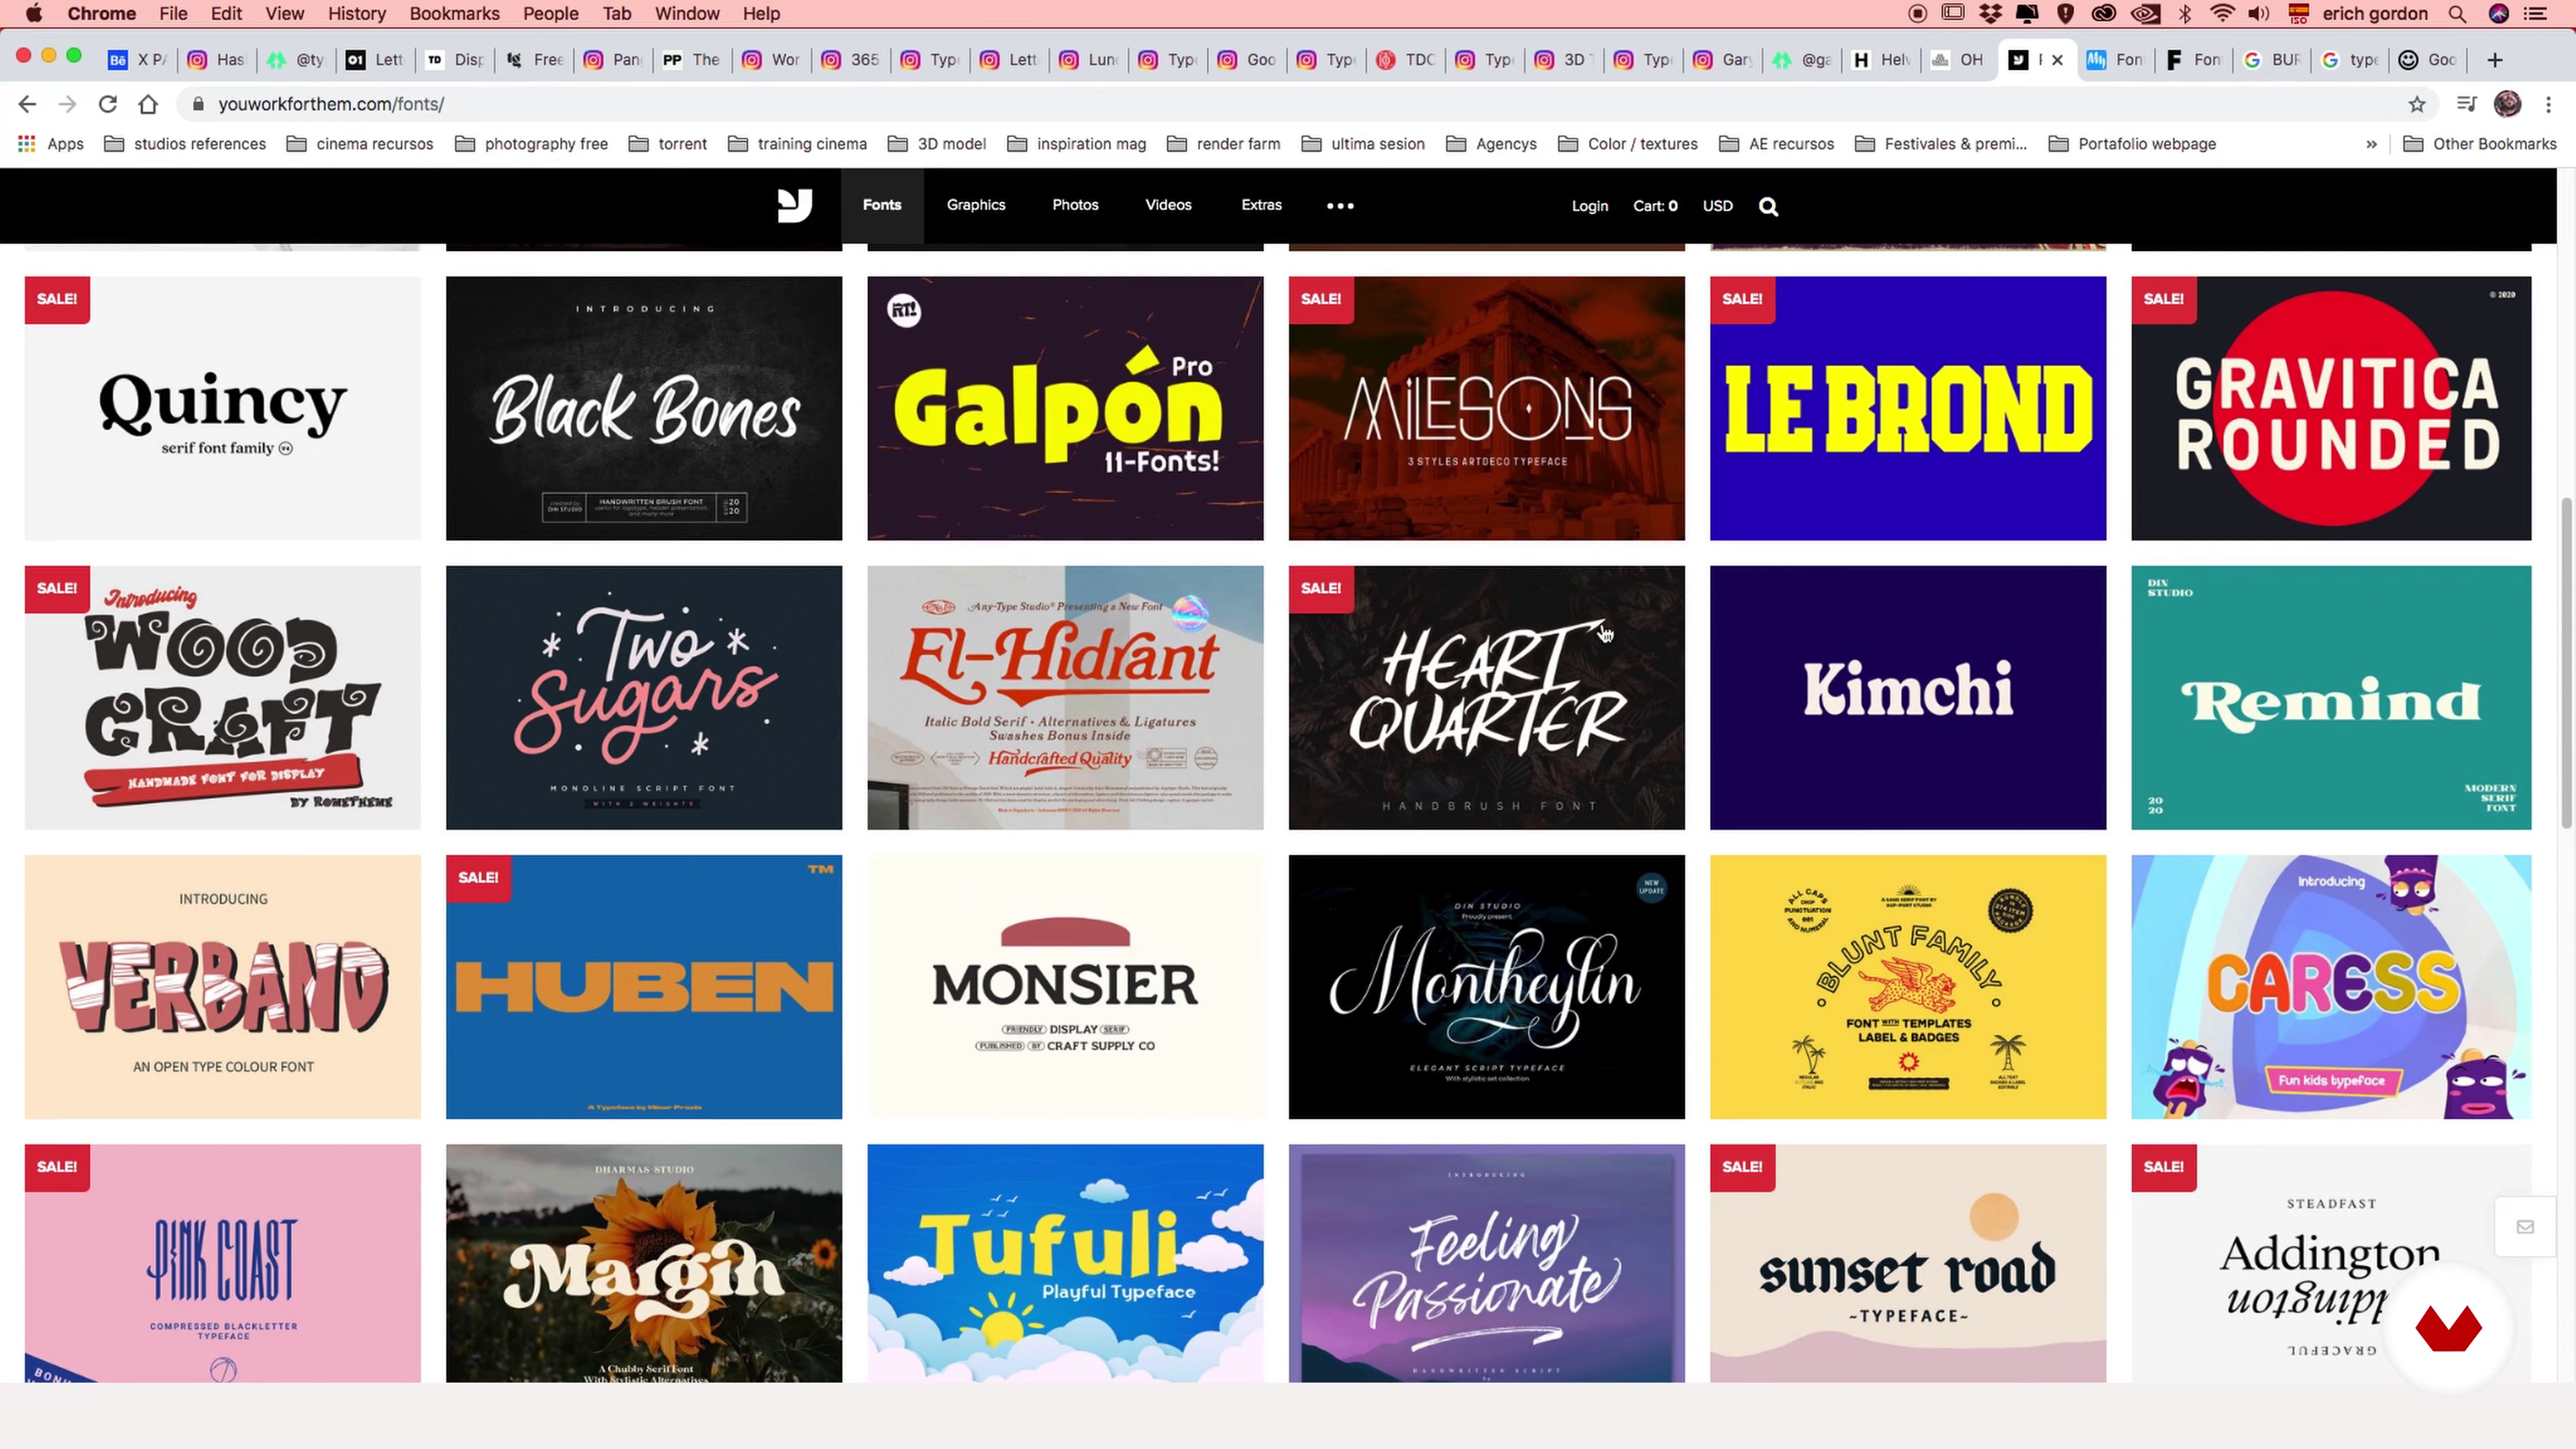Open the Galpón Pro font thumbnail
Viewport: 2576px width, 1449px height.
point(1065,408)
